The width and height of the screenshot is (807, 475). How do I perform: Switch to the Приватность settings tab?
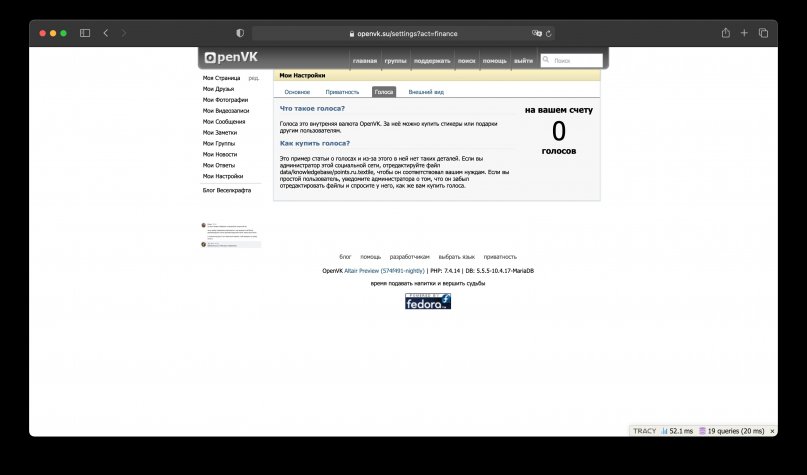point(342,92)
